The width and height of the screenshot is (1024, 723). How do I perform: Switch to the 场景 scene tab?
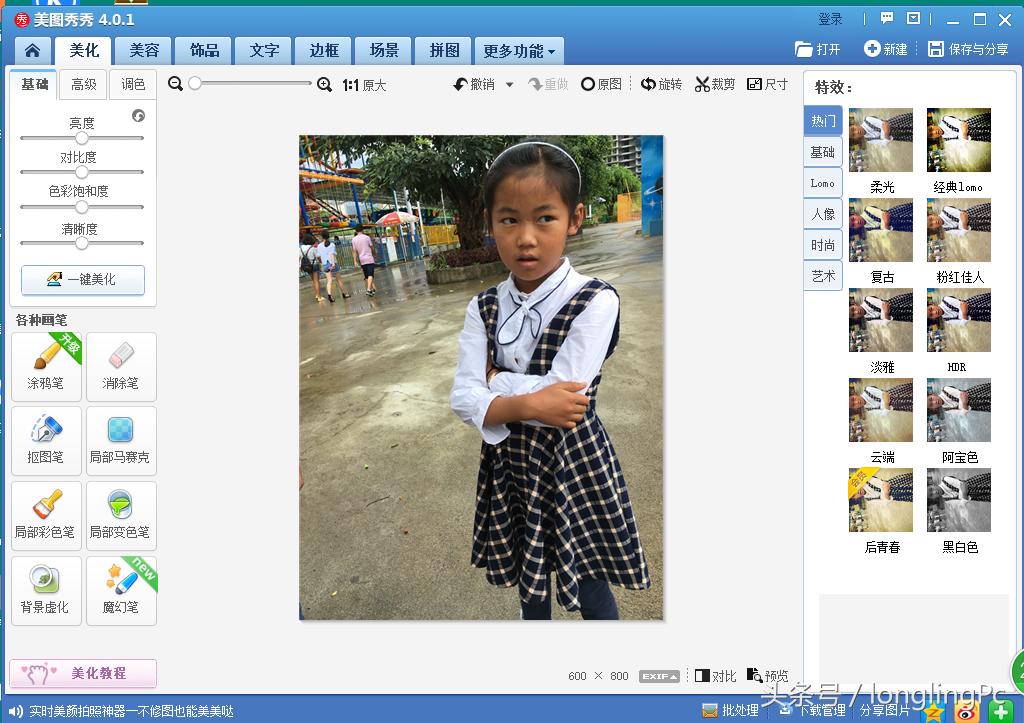pyautogui.click(x=384, y=50)
